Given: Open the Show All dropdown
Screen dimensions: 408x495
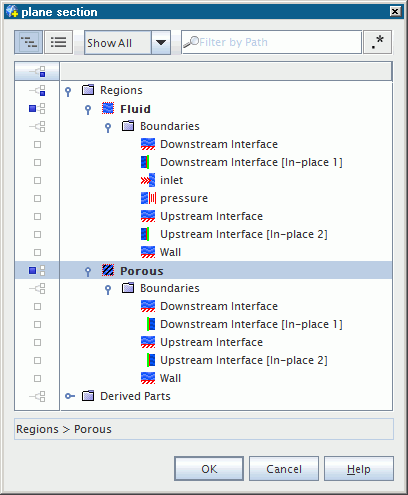Looking at the screenshot, I should click(161, 42).
